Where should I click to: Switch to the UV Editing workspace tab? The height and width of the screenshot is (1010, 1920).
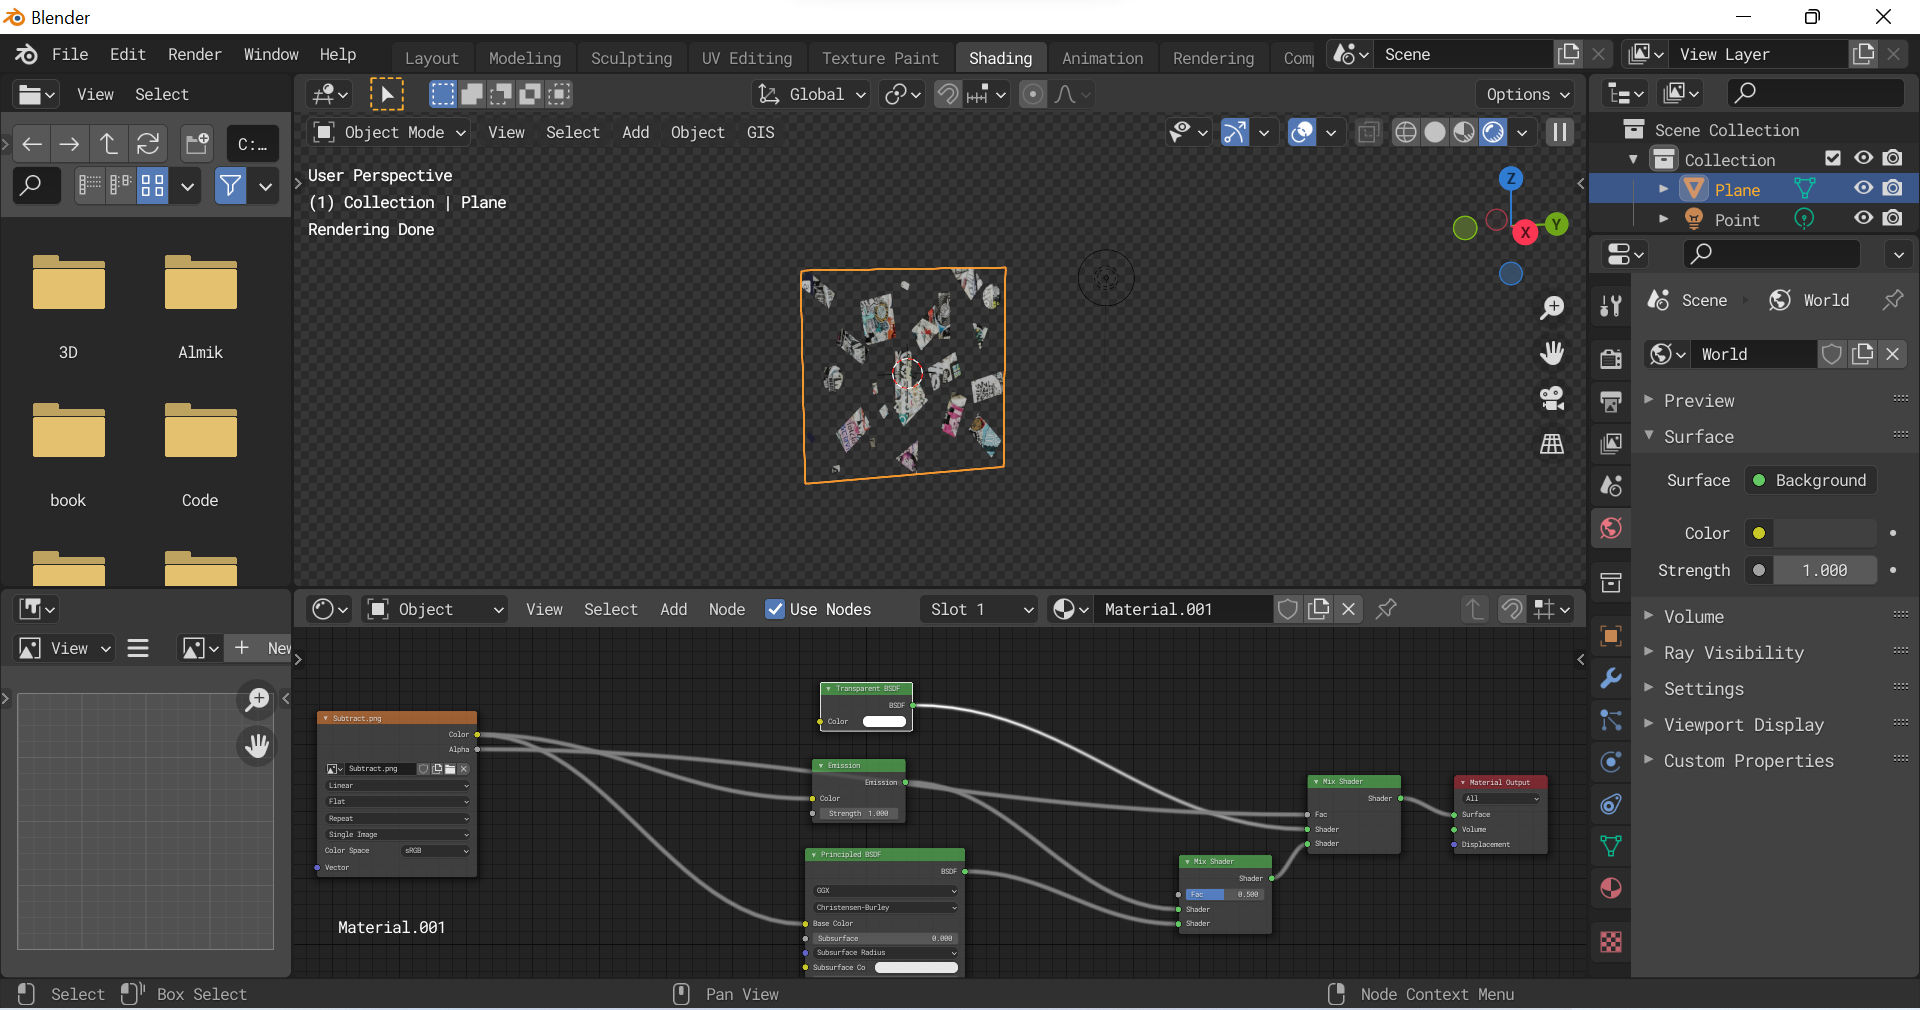point(746,58)
